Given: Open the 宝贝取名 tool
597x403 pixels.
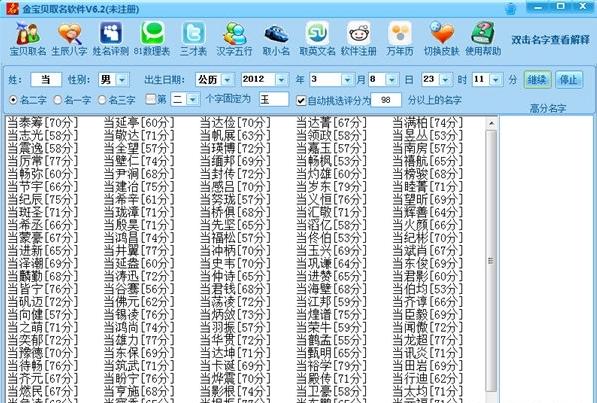Looking at the screenshot, I should (x=28, y=39).
